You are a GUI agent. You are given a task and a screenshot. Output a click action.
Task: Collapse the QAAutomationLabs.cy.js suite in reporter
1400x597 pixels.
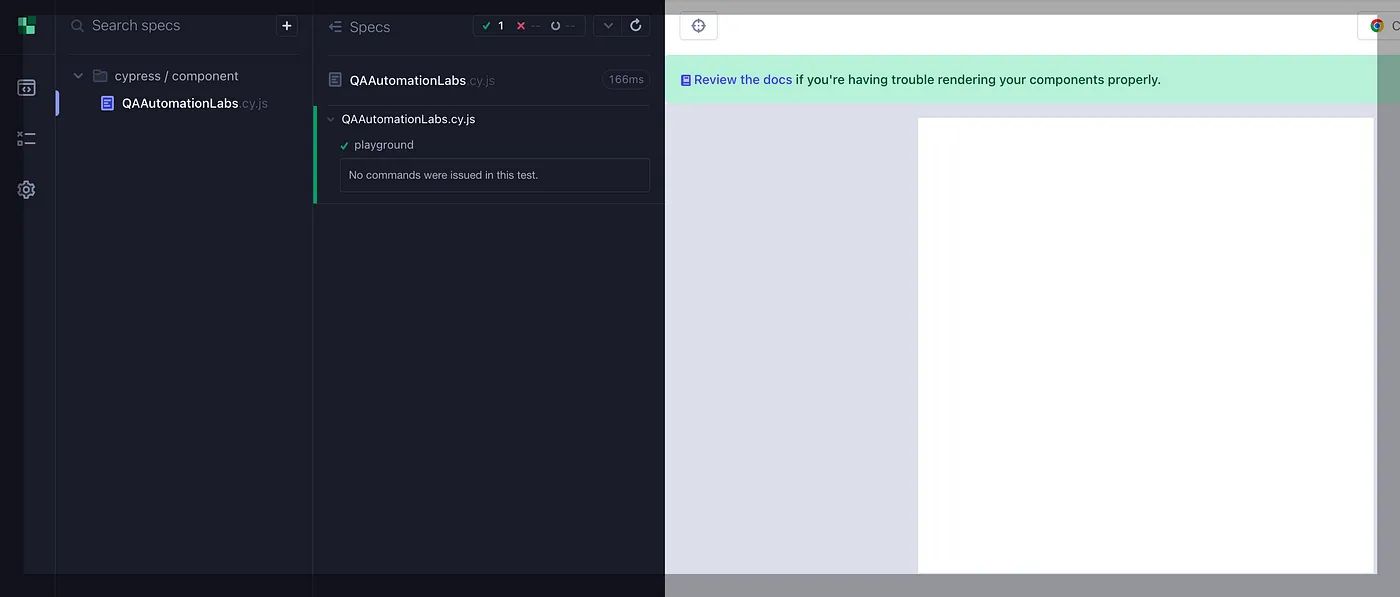pyautogui.click(x=330, y=118)
